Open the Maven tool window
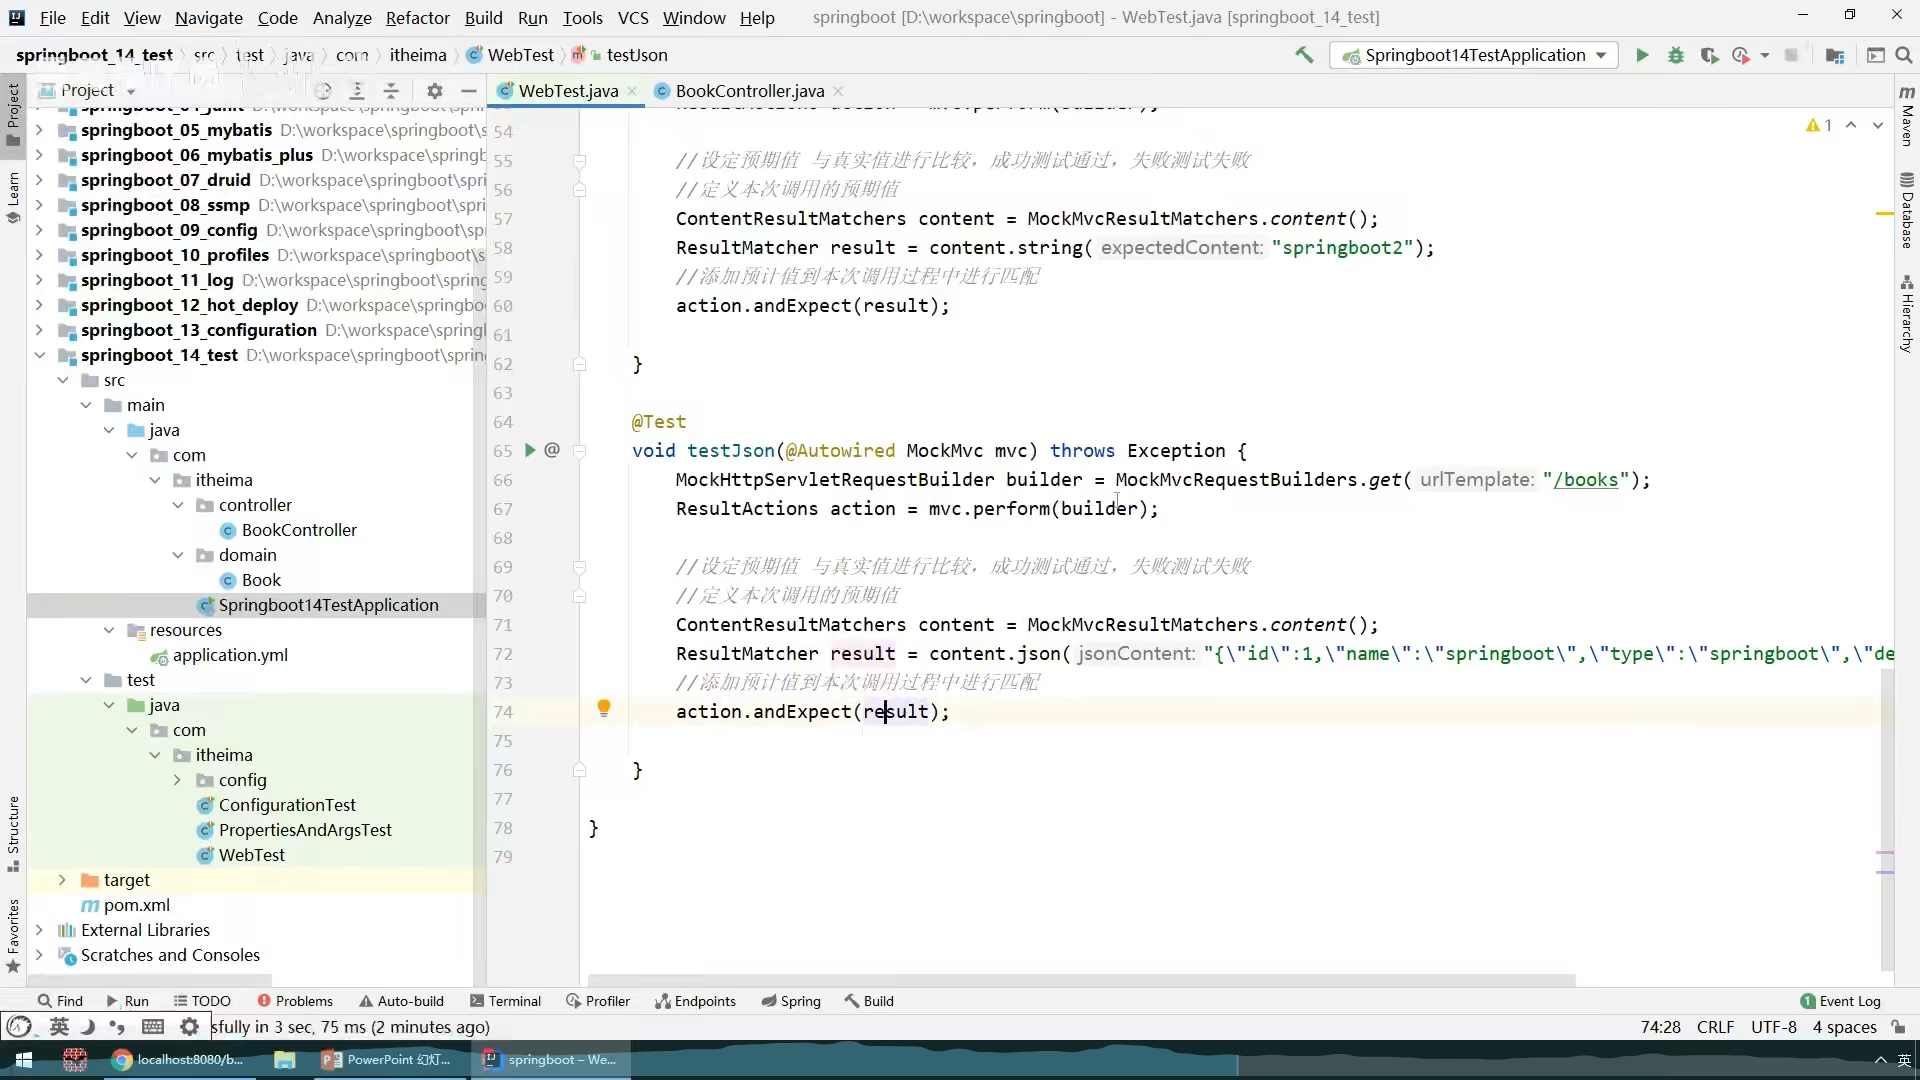 coord(1907,120)
